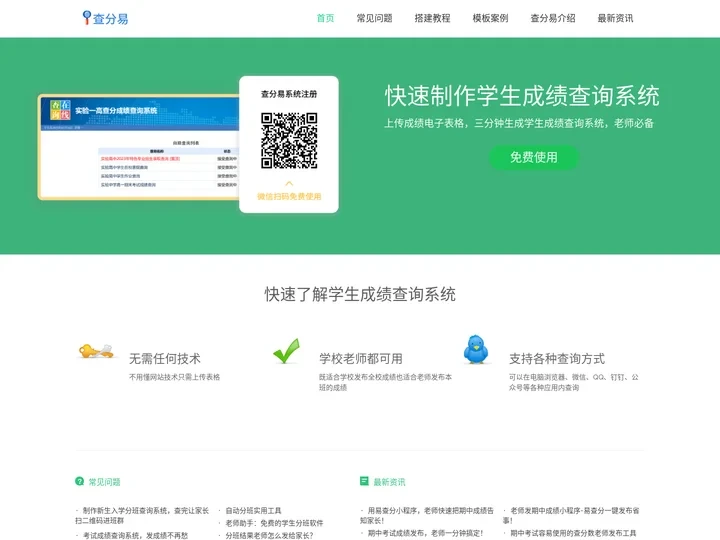This screenshot has height=540, width=720.
Task: Open 制作新生入学分班查询系统 article link
Action: point(142,515)
